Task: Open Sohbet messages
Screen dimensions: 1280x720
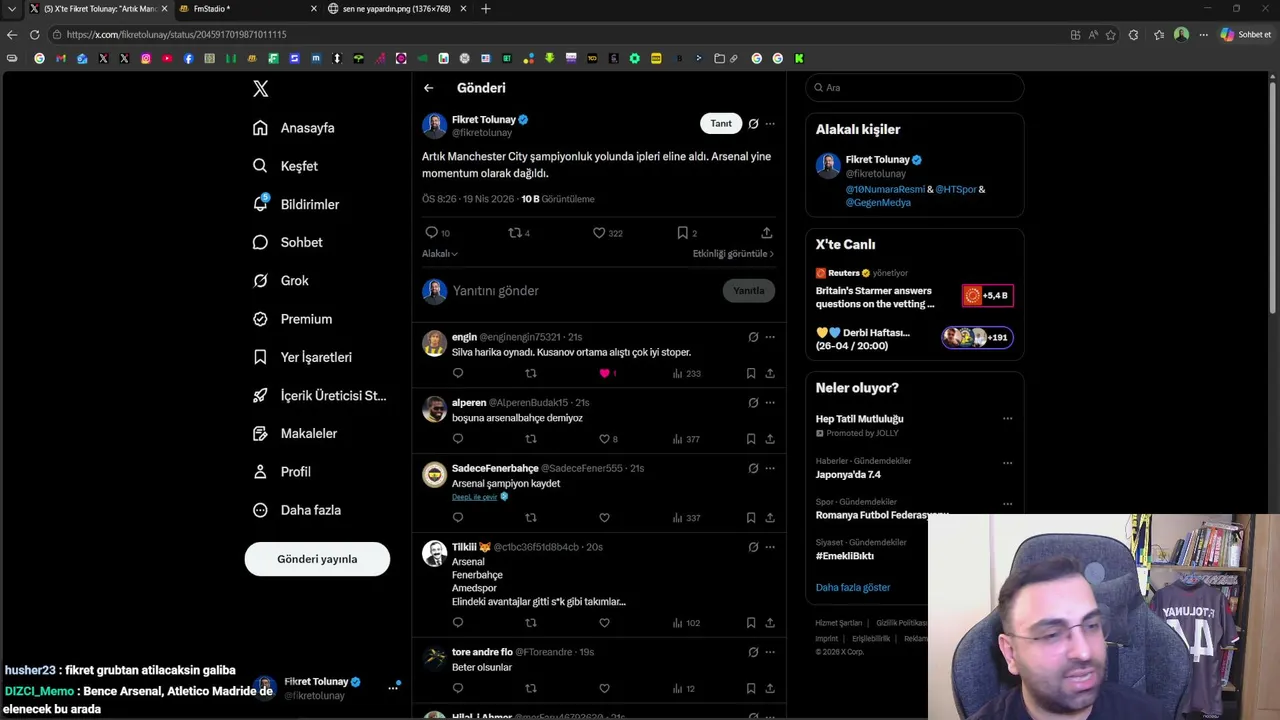Action: (287, 242)
